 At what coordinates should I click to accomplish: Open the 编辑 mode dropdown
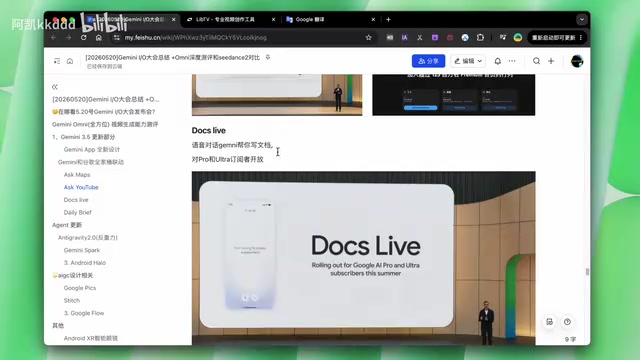coord(468,61)
